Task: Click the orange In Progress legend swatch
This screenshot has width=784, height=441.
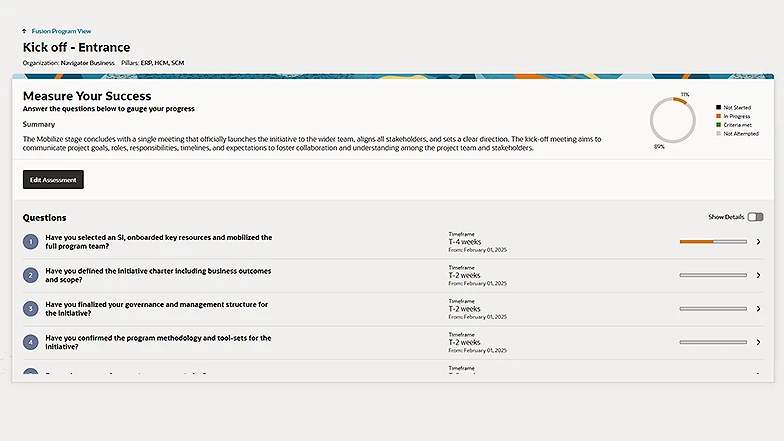Action: click(718, 116)
